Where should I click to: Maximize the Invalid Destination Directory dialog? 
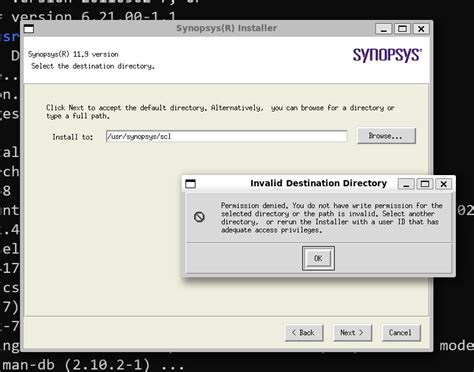[x=425, y=184]
